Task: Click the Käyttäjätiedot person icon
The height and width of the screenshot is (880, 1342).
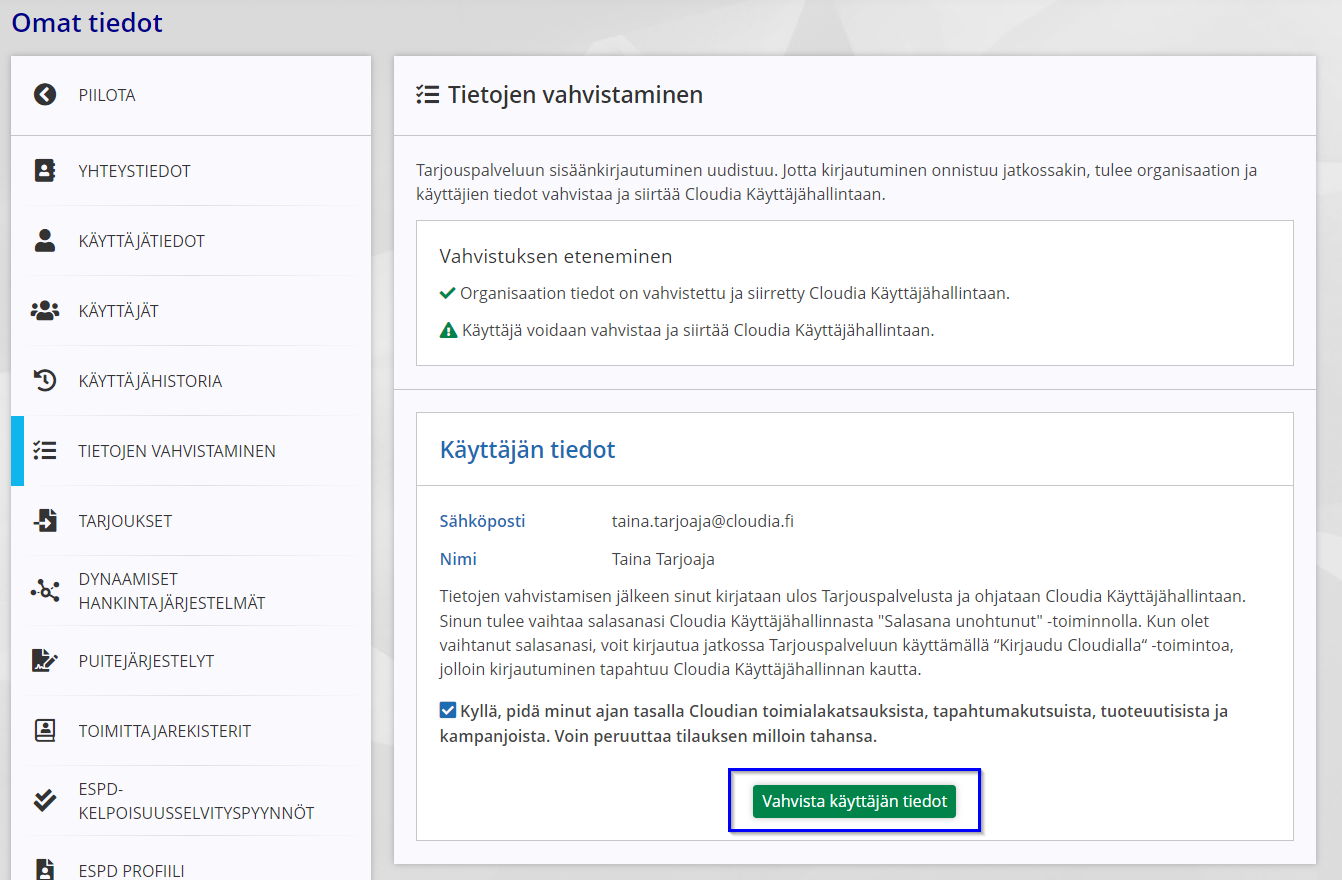Action: [45, 240]
